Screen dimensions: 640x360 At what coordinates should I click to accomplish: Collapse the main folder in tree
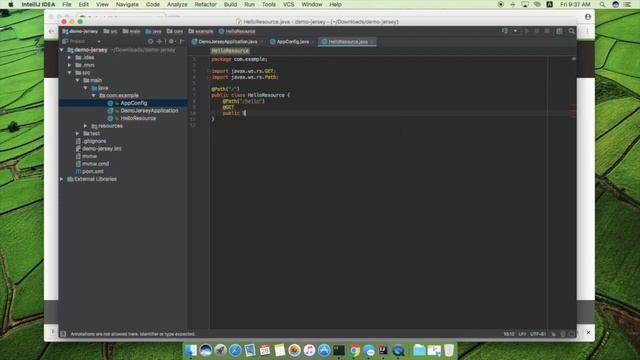(78, 80)
